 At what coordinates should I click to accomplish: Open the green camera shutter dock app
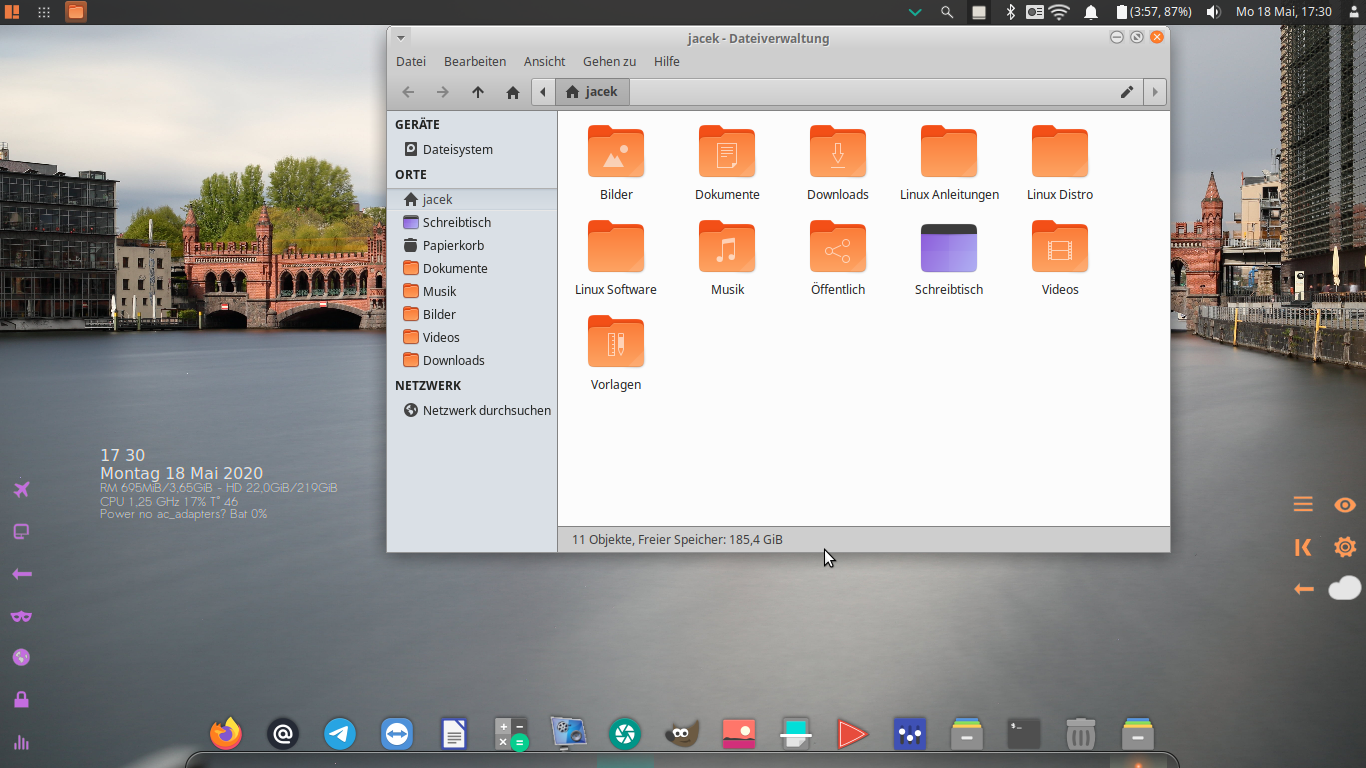(x=625, y=734)
